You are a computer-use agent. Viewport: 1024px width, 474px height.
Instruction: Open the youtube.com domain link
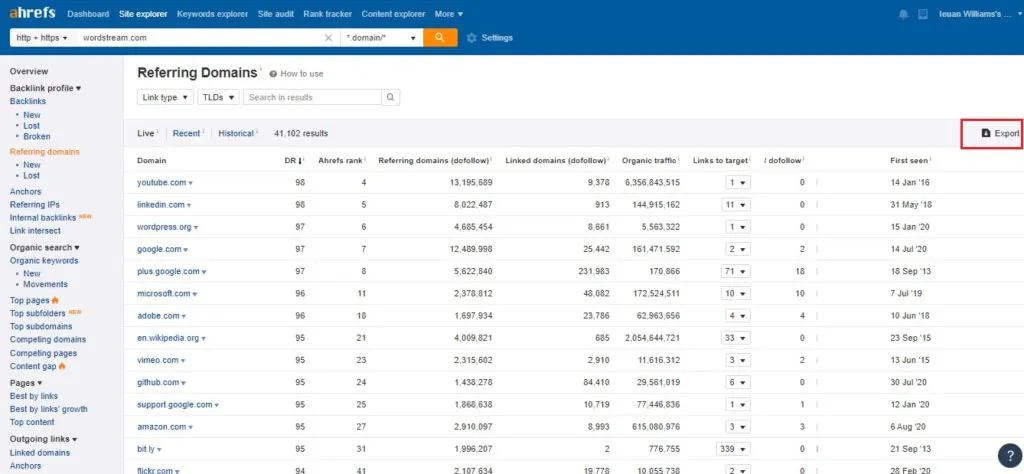(x=161, y=182)
